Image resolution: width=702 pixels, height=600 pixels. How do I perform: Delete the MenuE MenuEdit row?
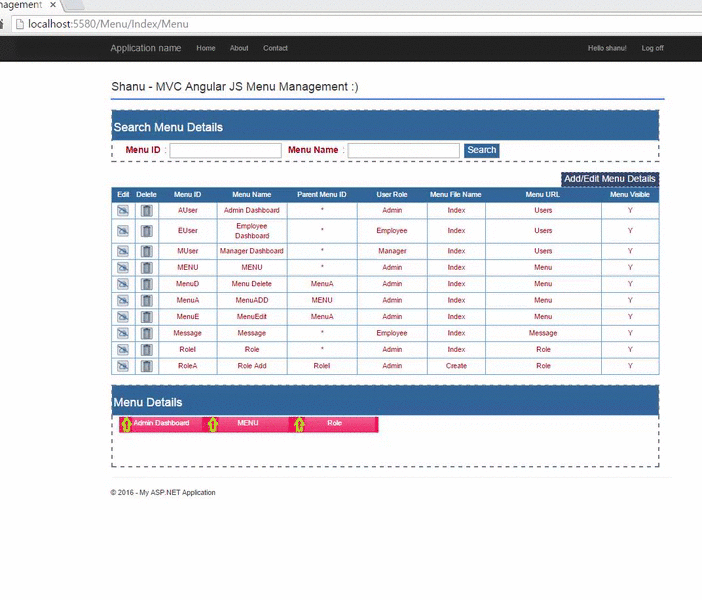[146, 317]
